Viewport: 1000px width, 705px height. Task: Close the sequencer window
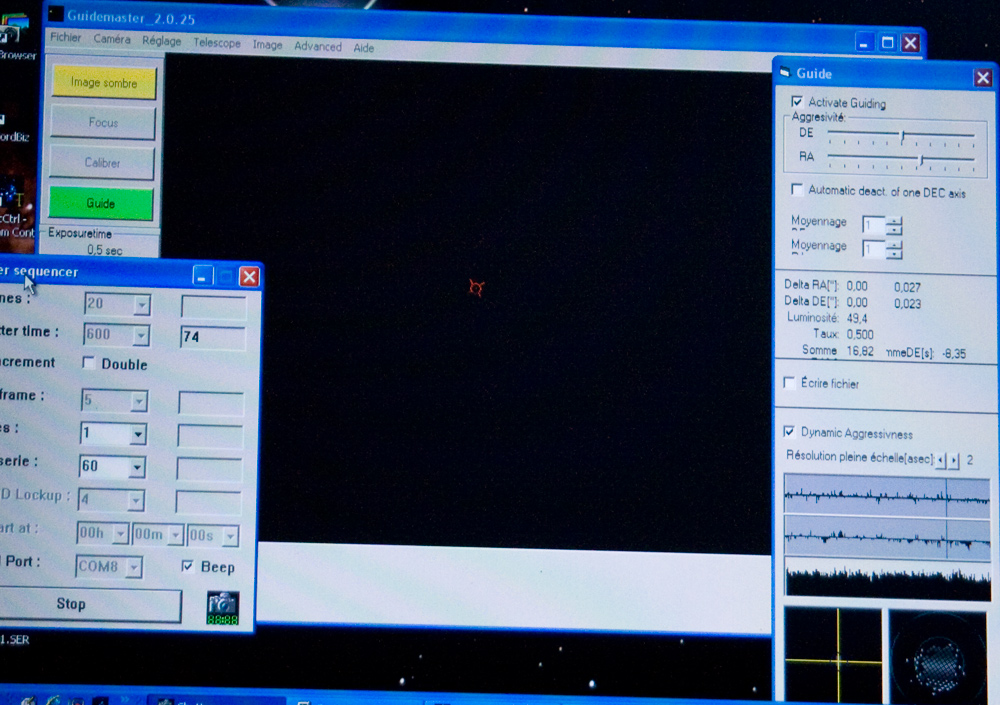(x=249, y=277)
